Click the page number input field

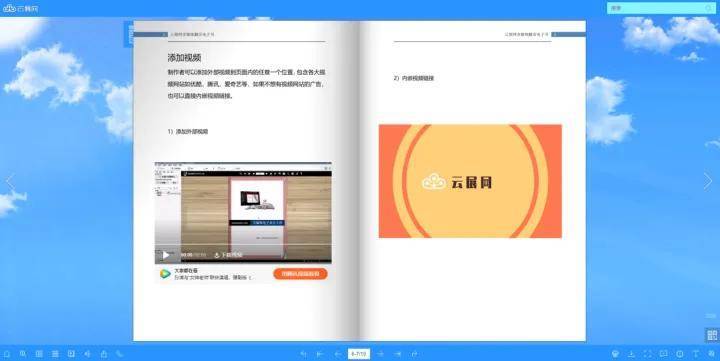(x=359, y=354)
